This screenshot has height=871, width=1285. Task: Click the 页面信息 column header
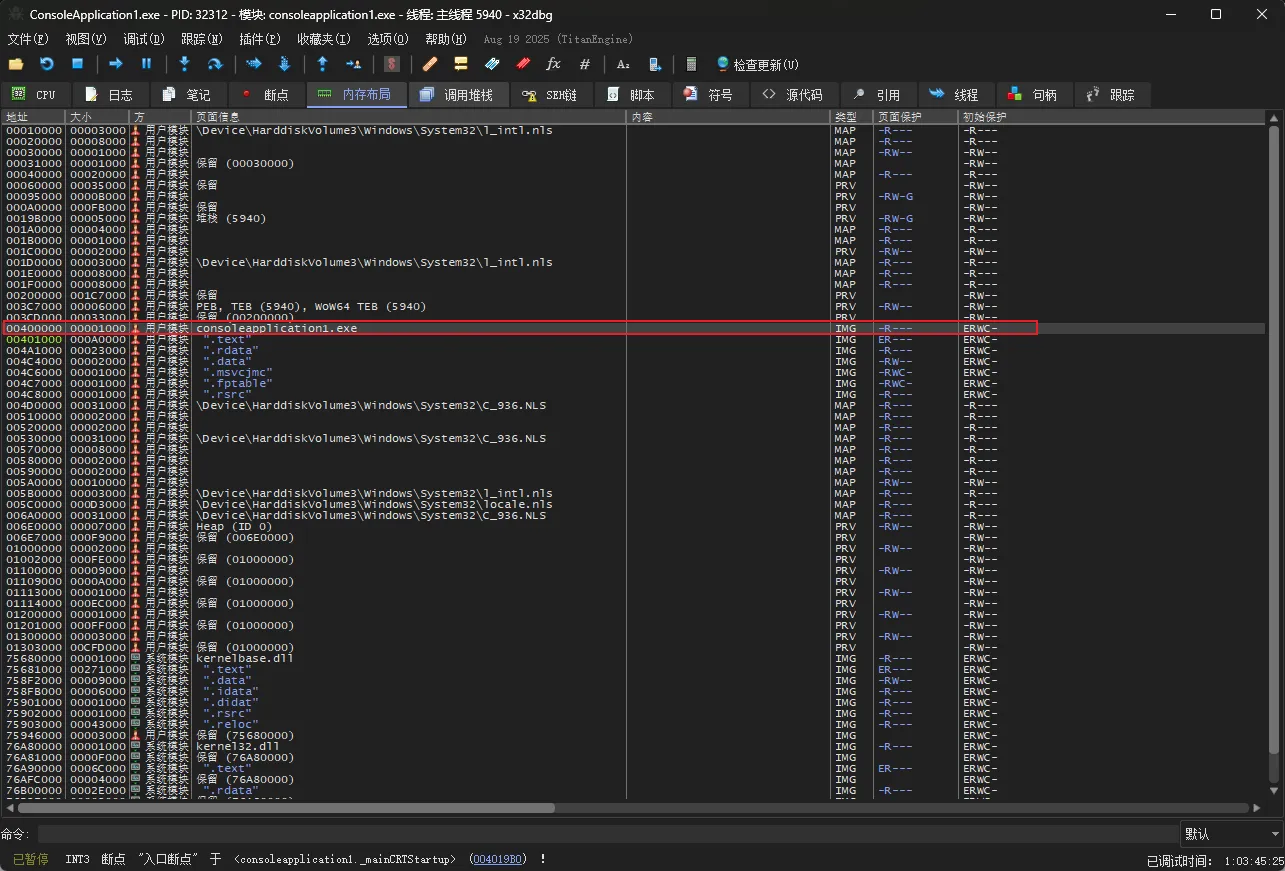[x=408, y=117]
